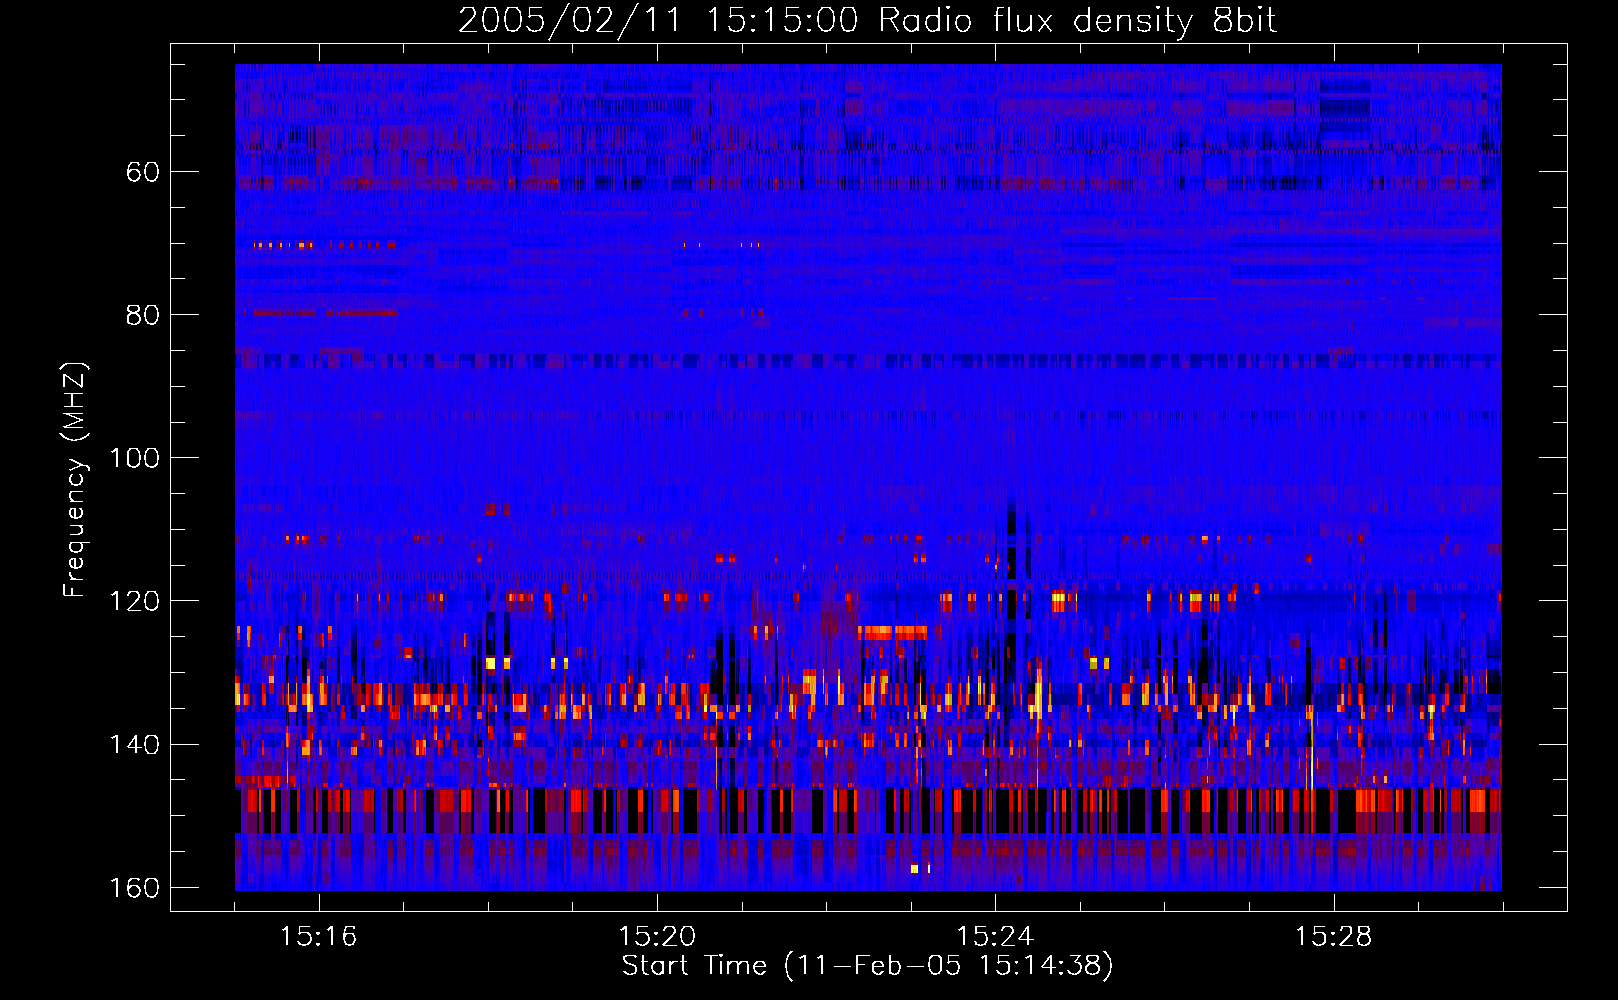The image size is (1618, 1000).
Task: Select the 100 frequency tick label
Action: click(134, 458)
